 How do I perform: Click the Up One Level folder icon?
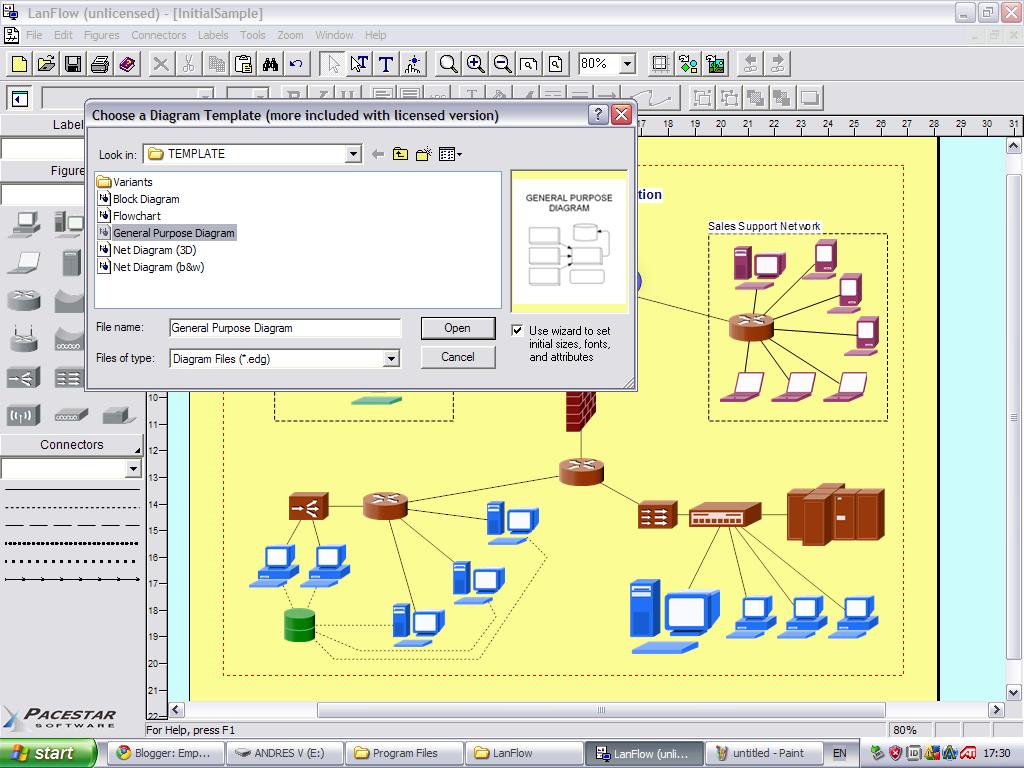pos(400,153)
